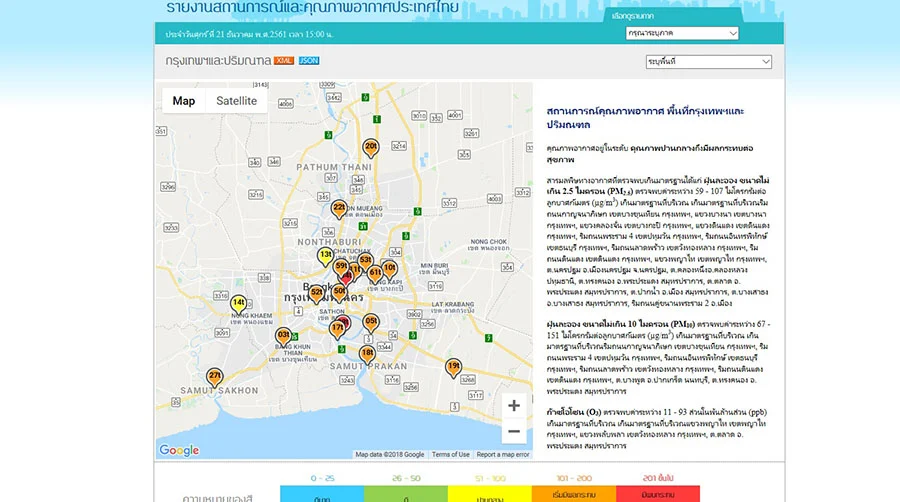
Task: Select station marker 52t
Action: point(316,294)
